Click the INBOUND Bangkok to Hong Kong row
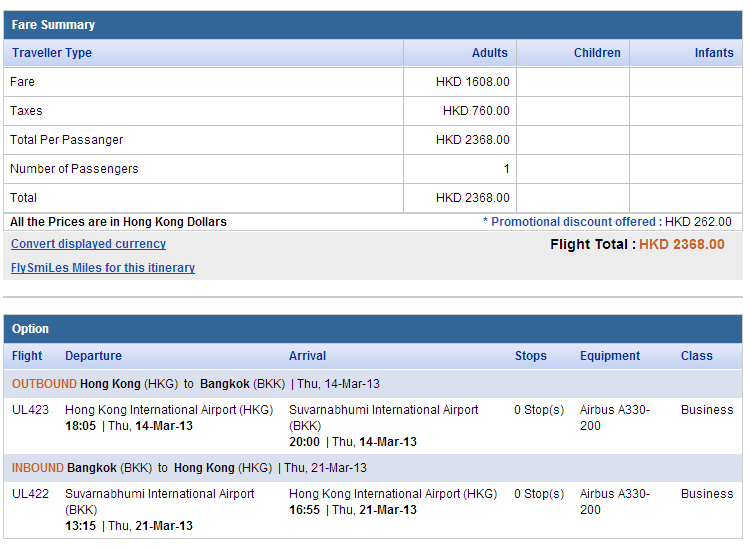Screen dimensions: 750x549 click(189, 468)
